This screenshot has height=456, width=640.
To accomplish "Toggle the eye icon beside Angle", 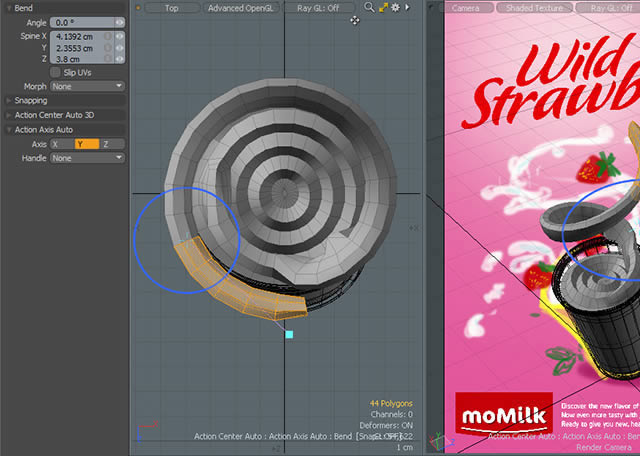I will 119,22.
